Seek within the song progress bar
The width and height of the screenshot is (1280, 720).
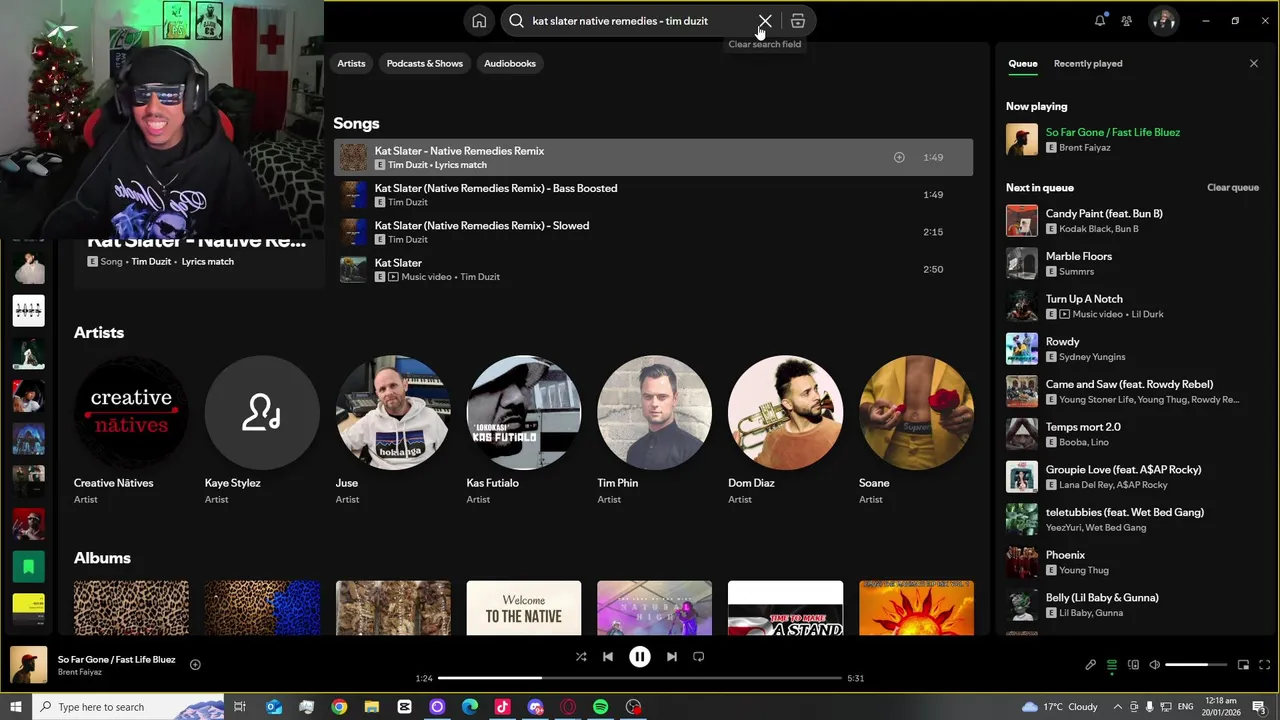point(640,678)
